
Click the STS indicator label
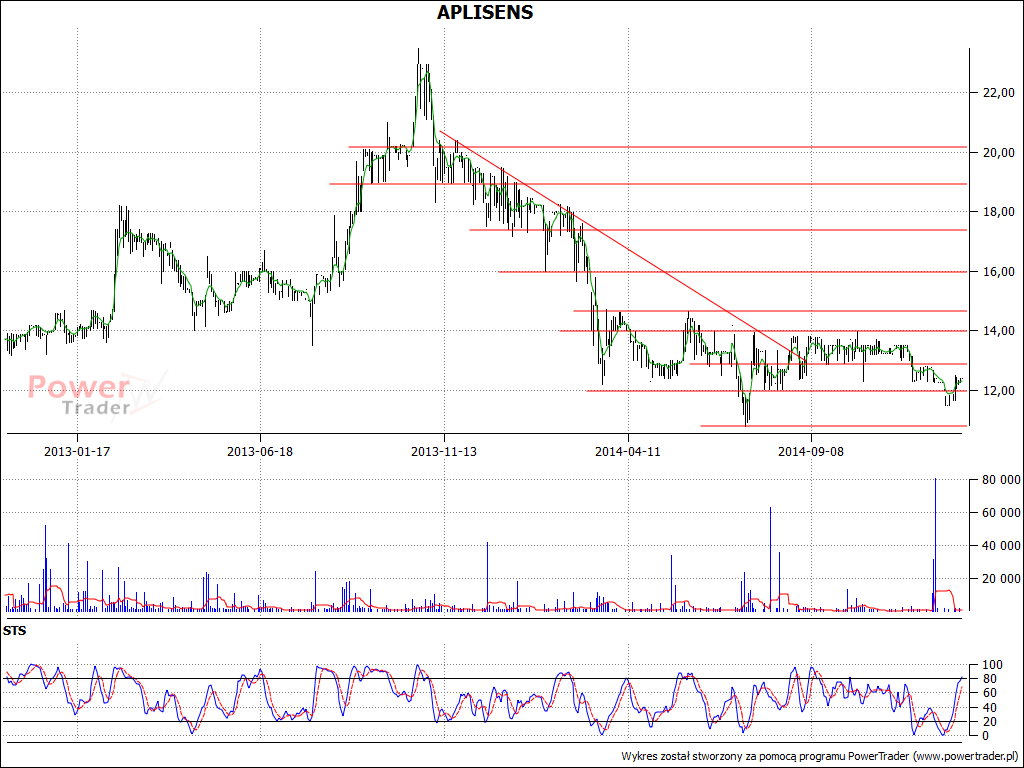coord(14,632)
